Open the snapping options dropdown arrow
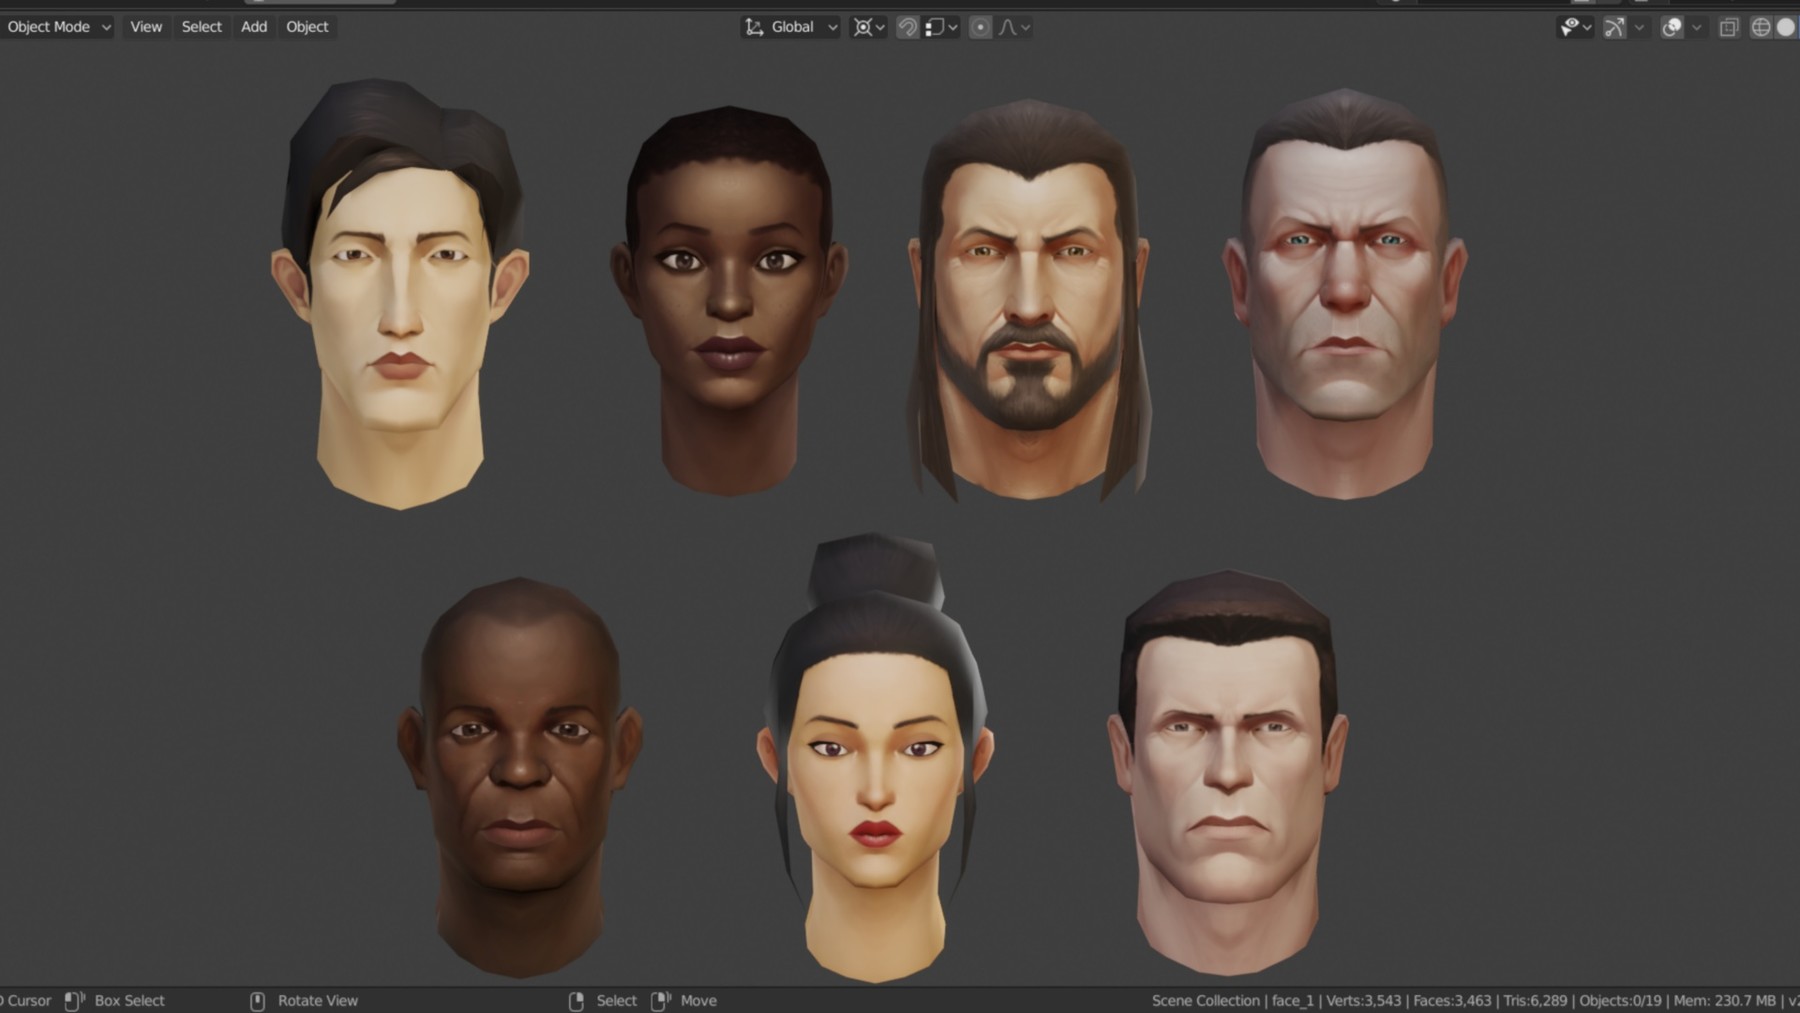This screenshot has width=1800, height=1013. point(953,27)
